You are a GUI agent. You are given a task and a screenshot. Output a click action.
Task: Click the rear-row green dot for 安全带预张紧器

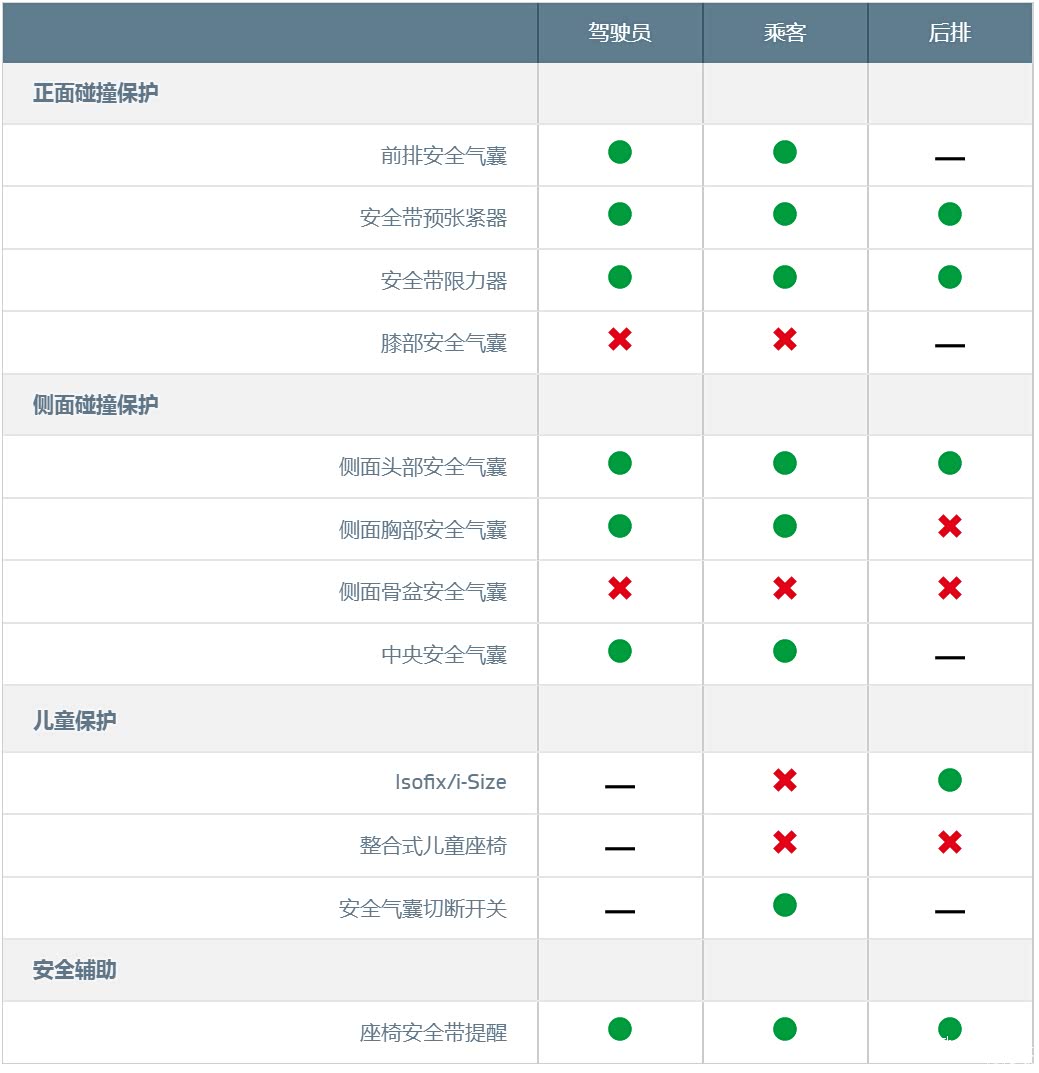tap(950, 214)
